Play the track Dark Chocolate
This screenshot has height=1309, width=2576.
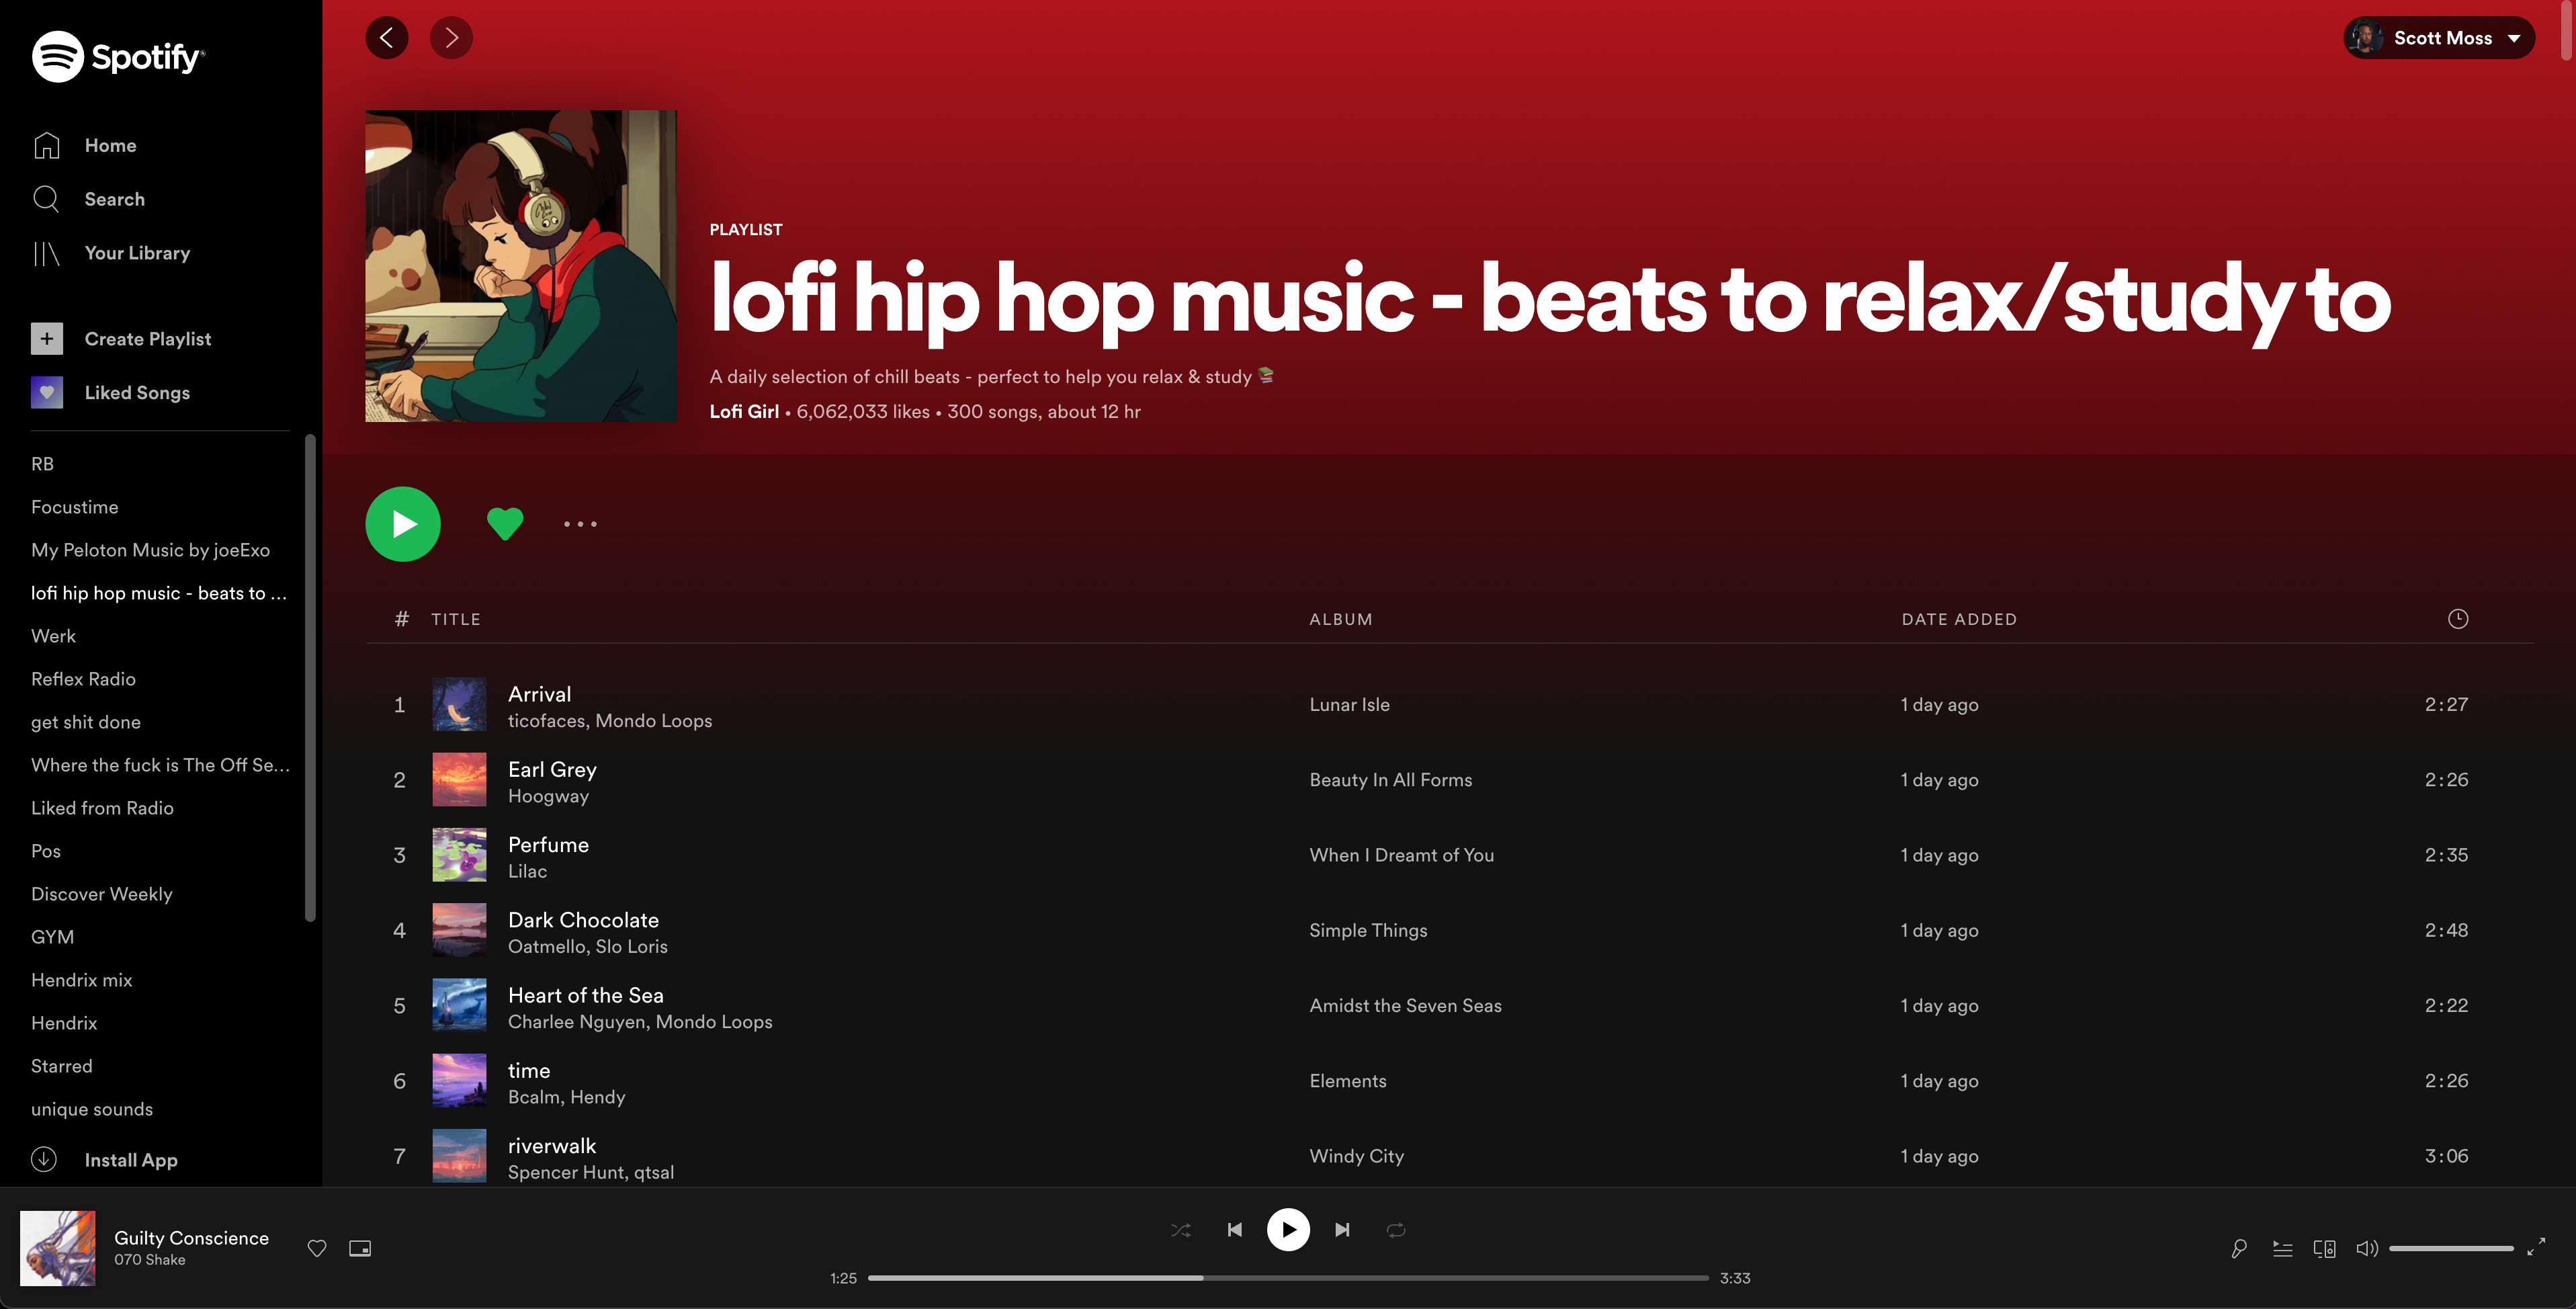tap(583, 919)
